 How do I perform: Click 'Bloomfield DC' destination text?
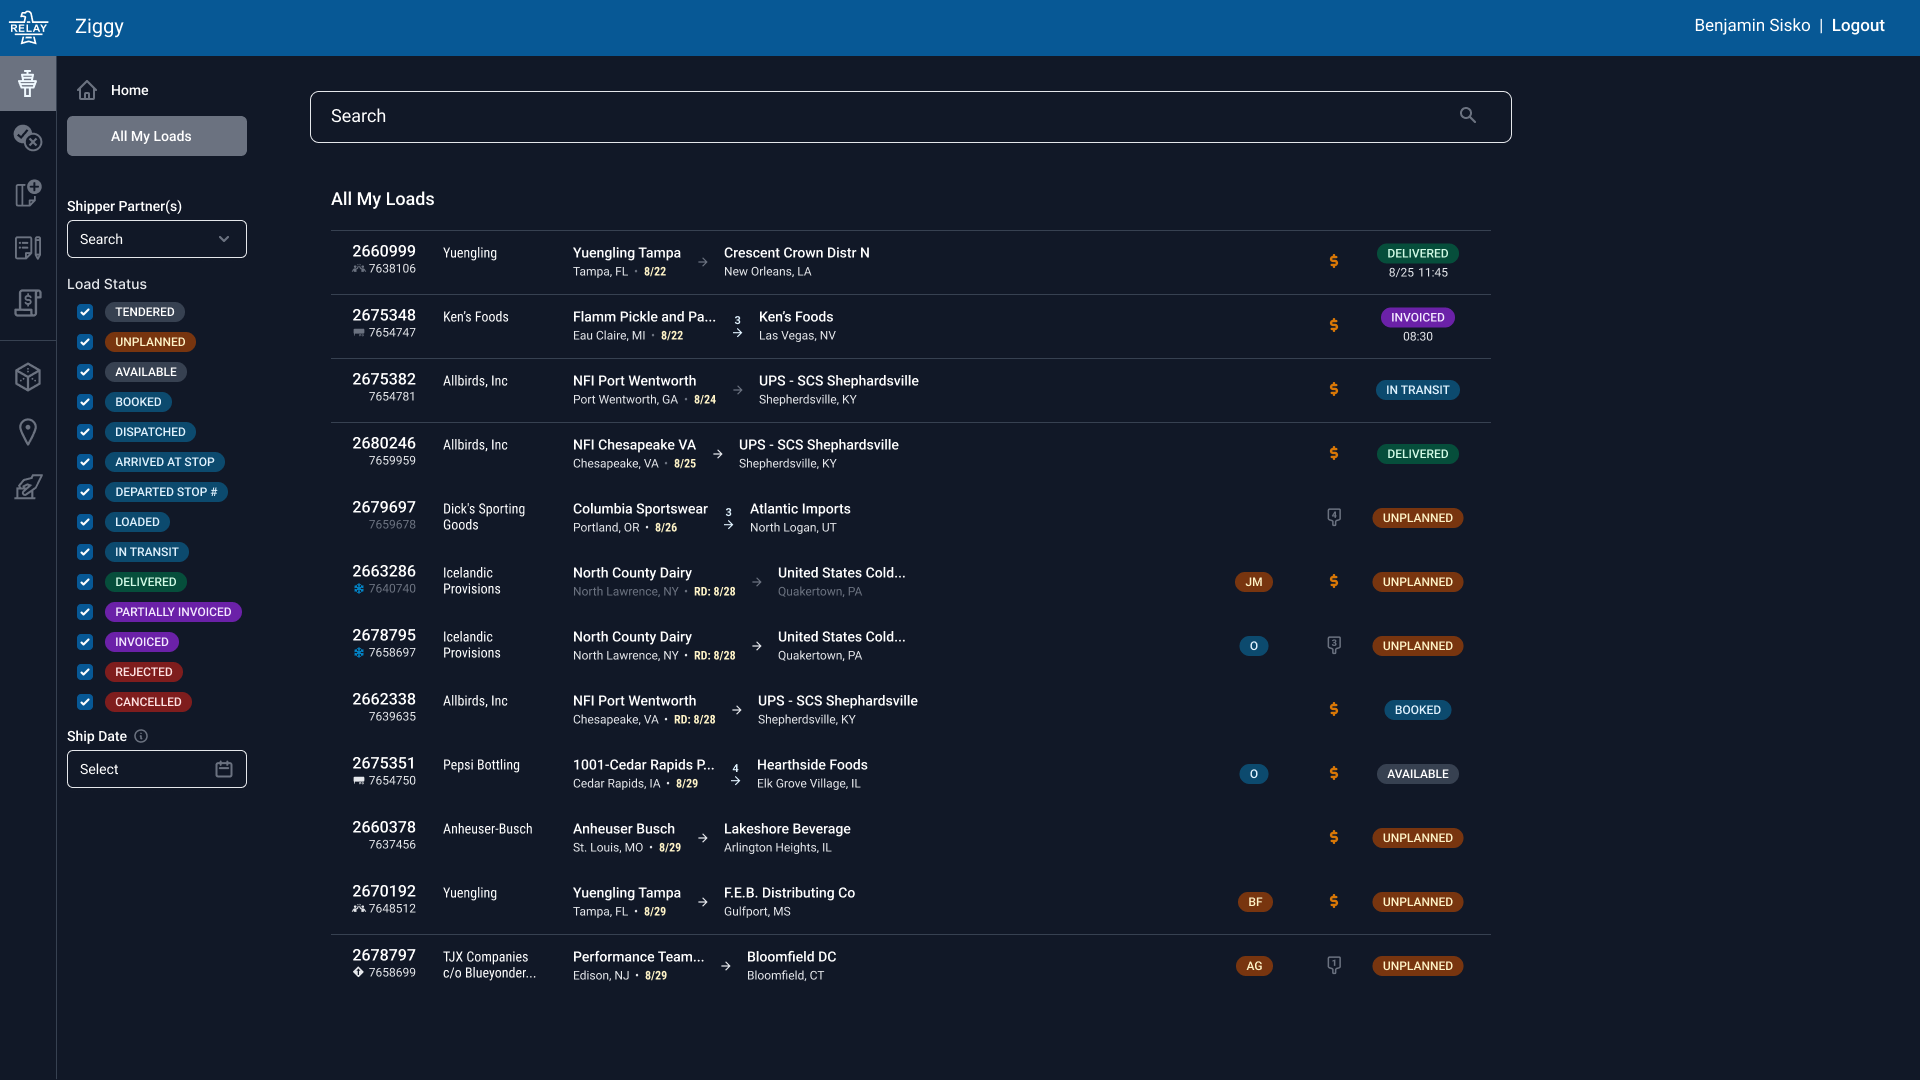pos(791,957)
